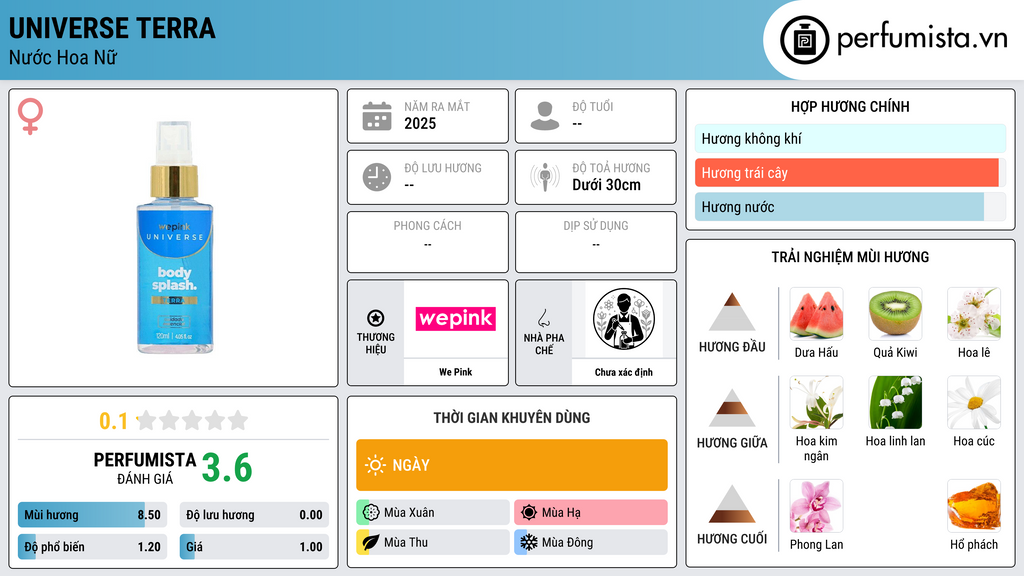The image size is (1024, 576).
Task: Open the Dưa Hấu watermelon note image
Action: pos(816,314)
